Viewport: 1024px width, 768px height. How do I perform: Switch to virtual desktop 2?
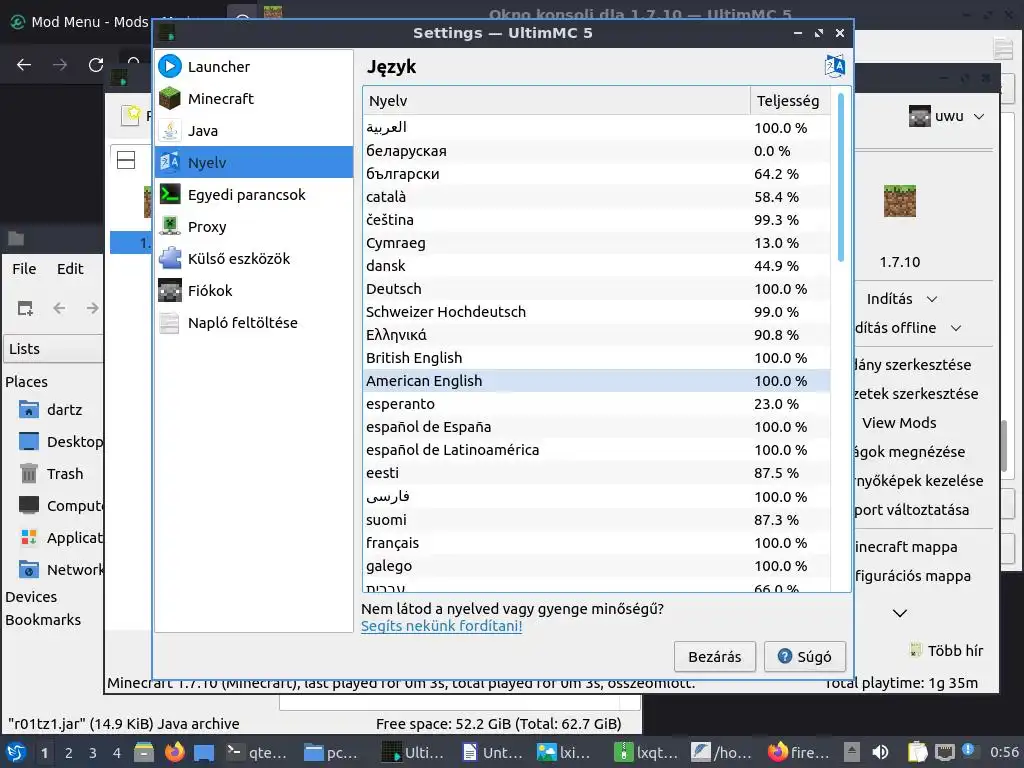pyautogui.click(x=69, y=753)
